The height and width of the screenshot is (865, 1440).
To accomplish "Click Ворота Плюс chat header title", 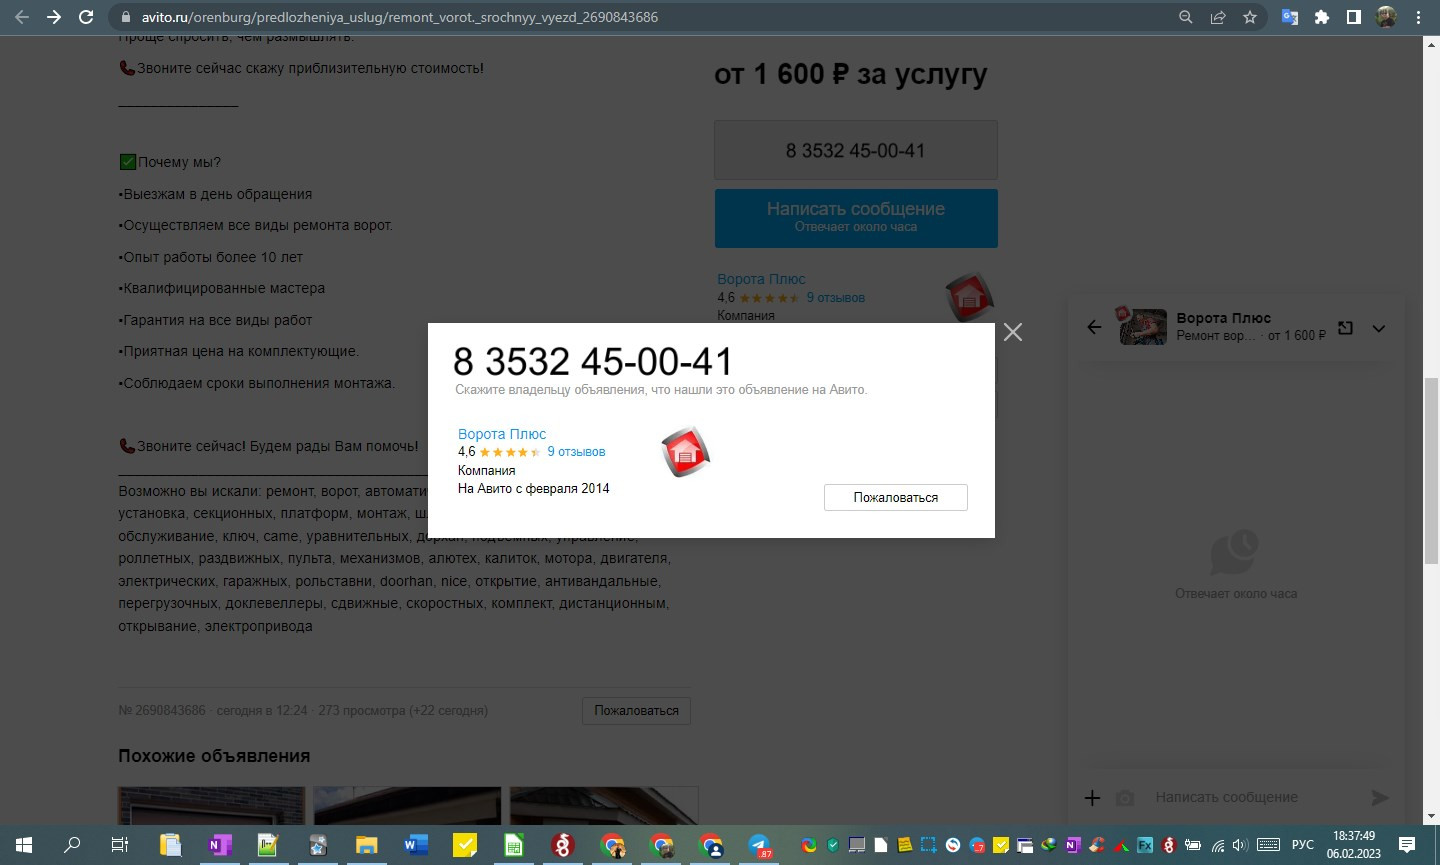I will point(1223,318).
